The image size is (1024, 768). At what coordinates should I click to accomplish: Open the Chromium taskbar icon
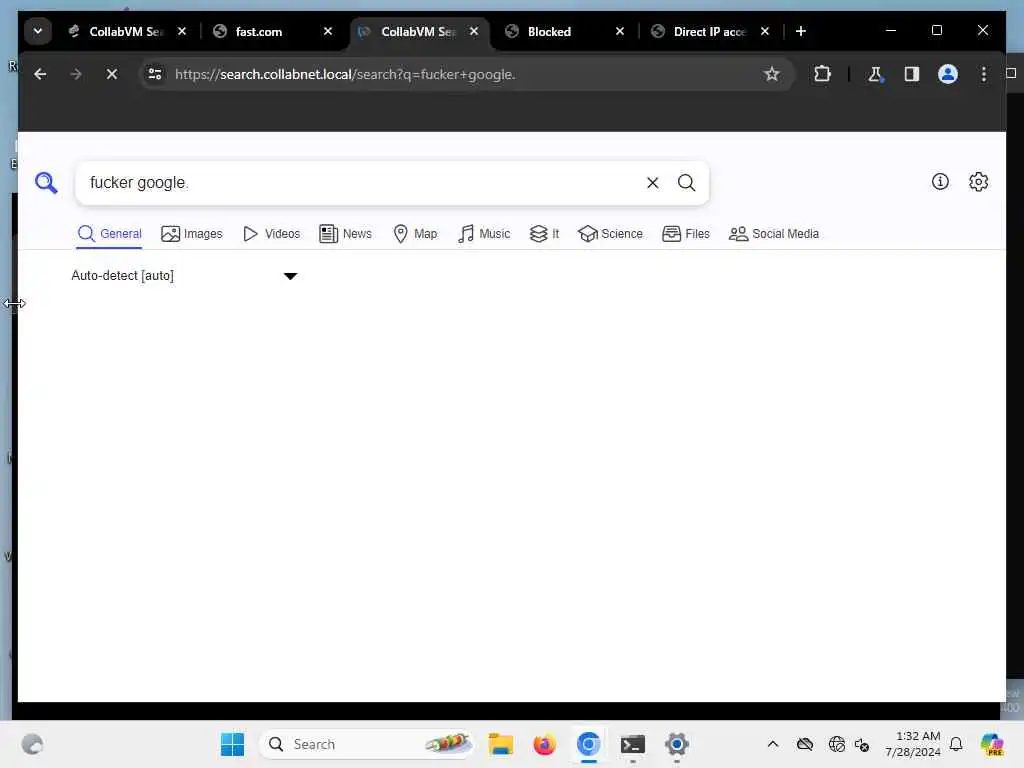(x=588, y=744)
